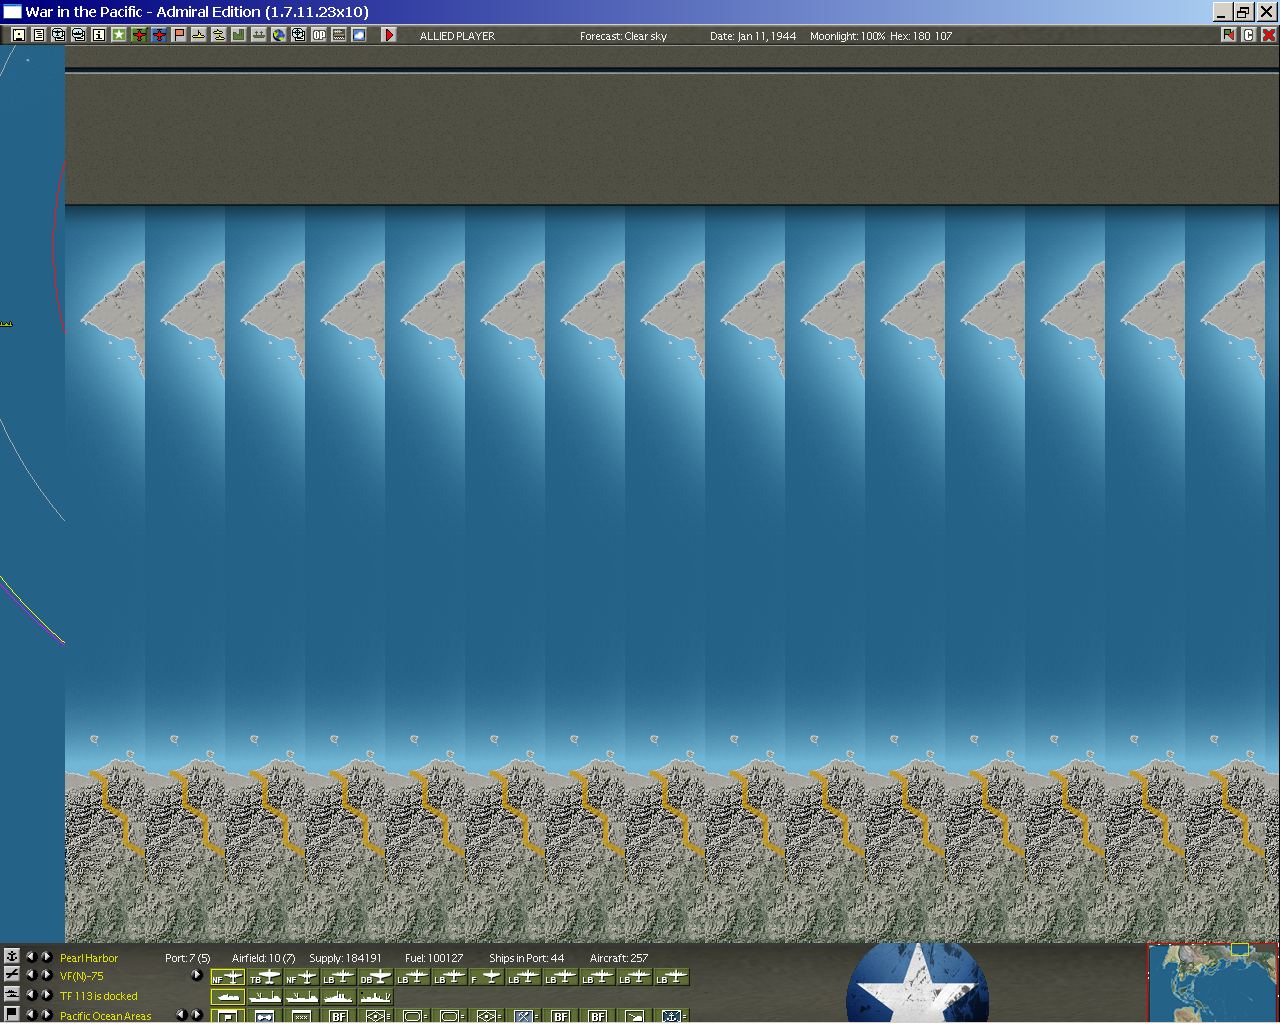
Task: Click the floppy disk save icon
Action: (x=19, y=35)
